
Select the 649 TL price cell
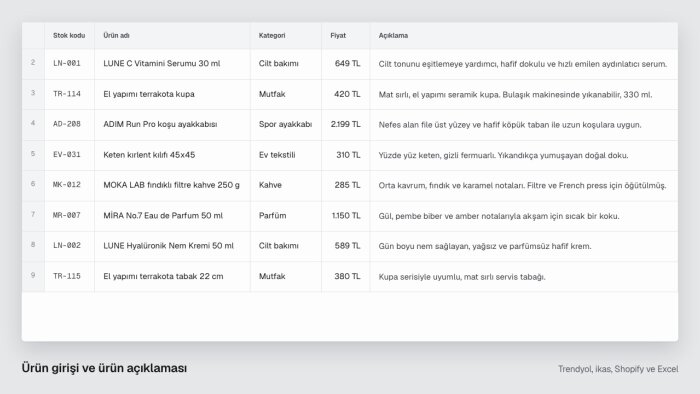346,64
